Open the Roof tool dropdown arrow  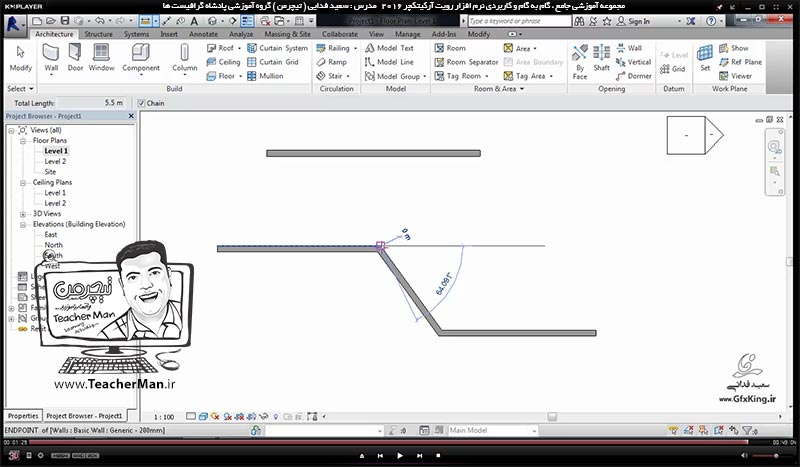[239, 48]
